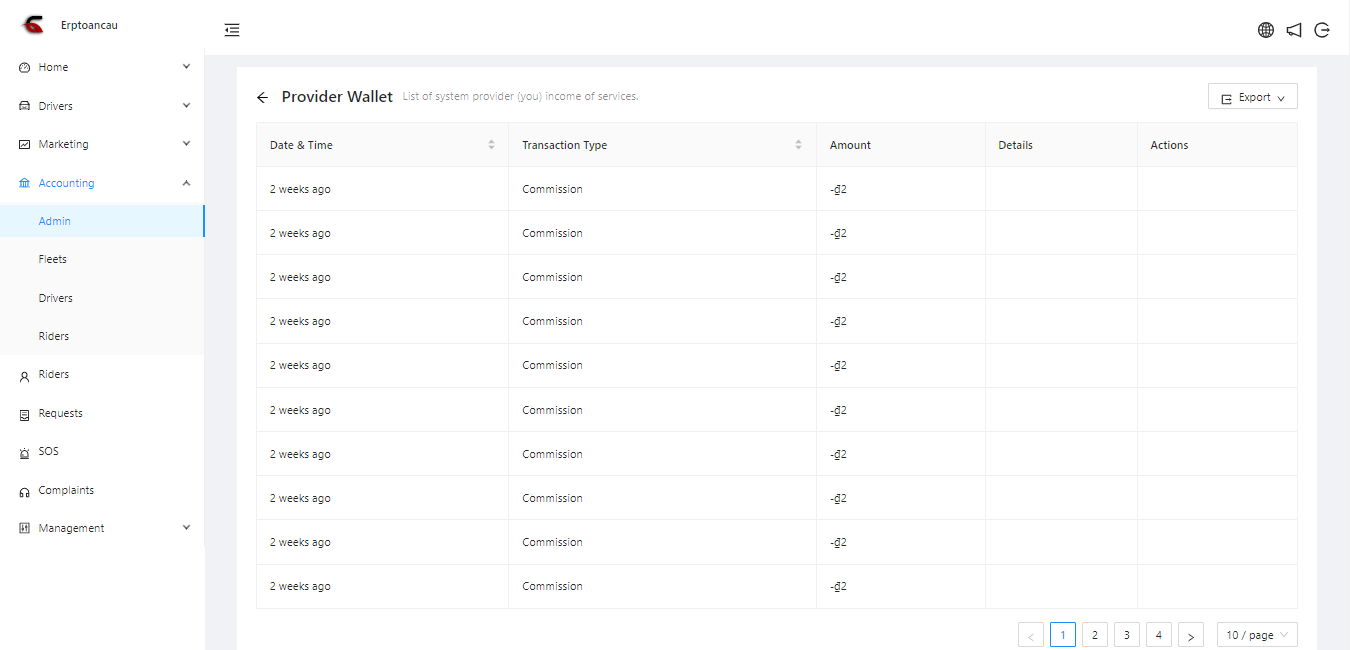This screenshot has width=1350, height=650.
Task: Expand the Home menu section
Action: 101,67
